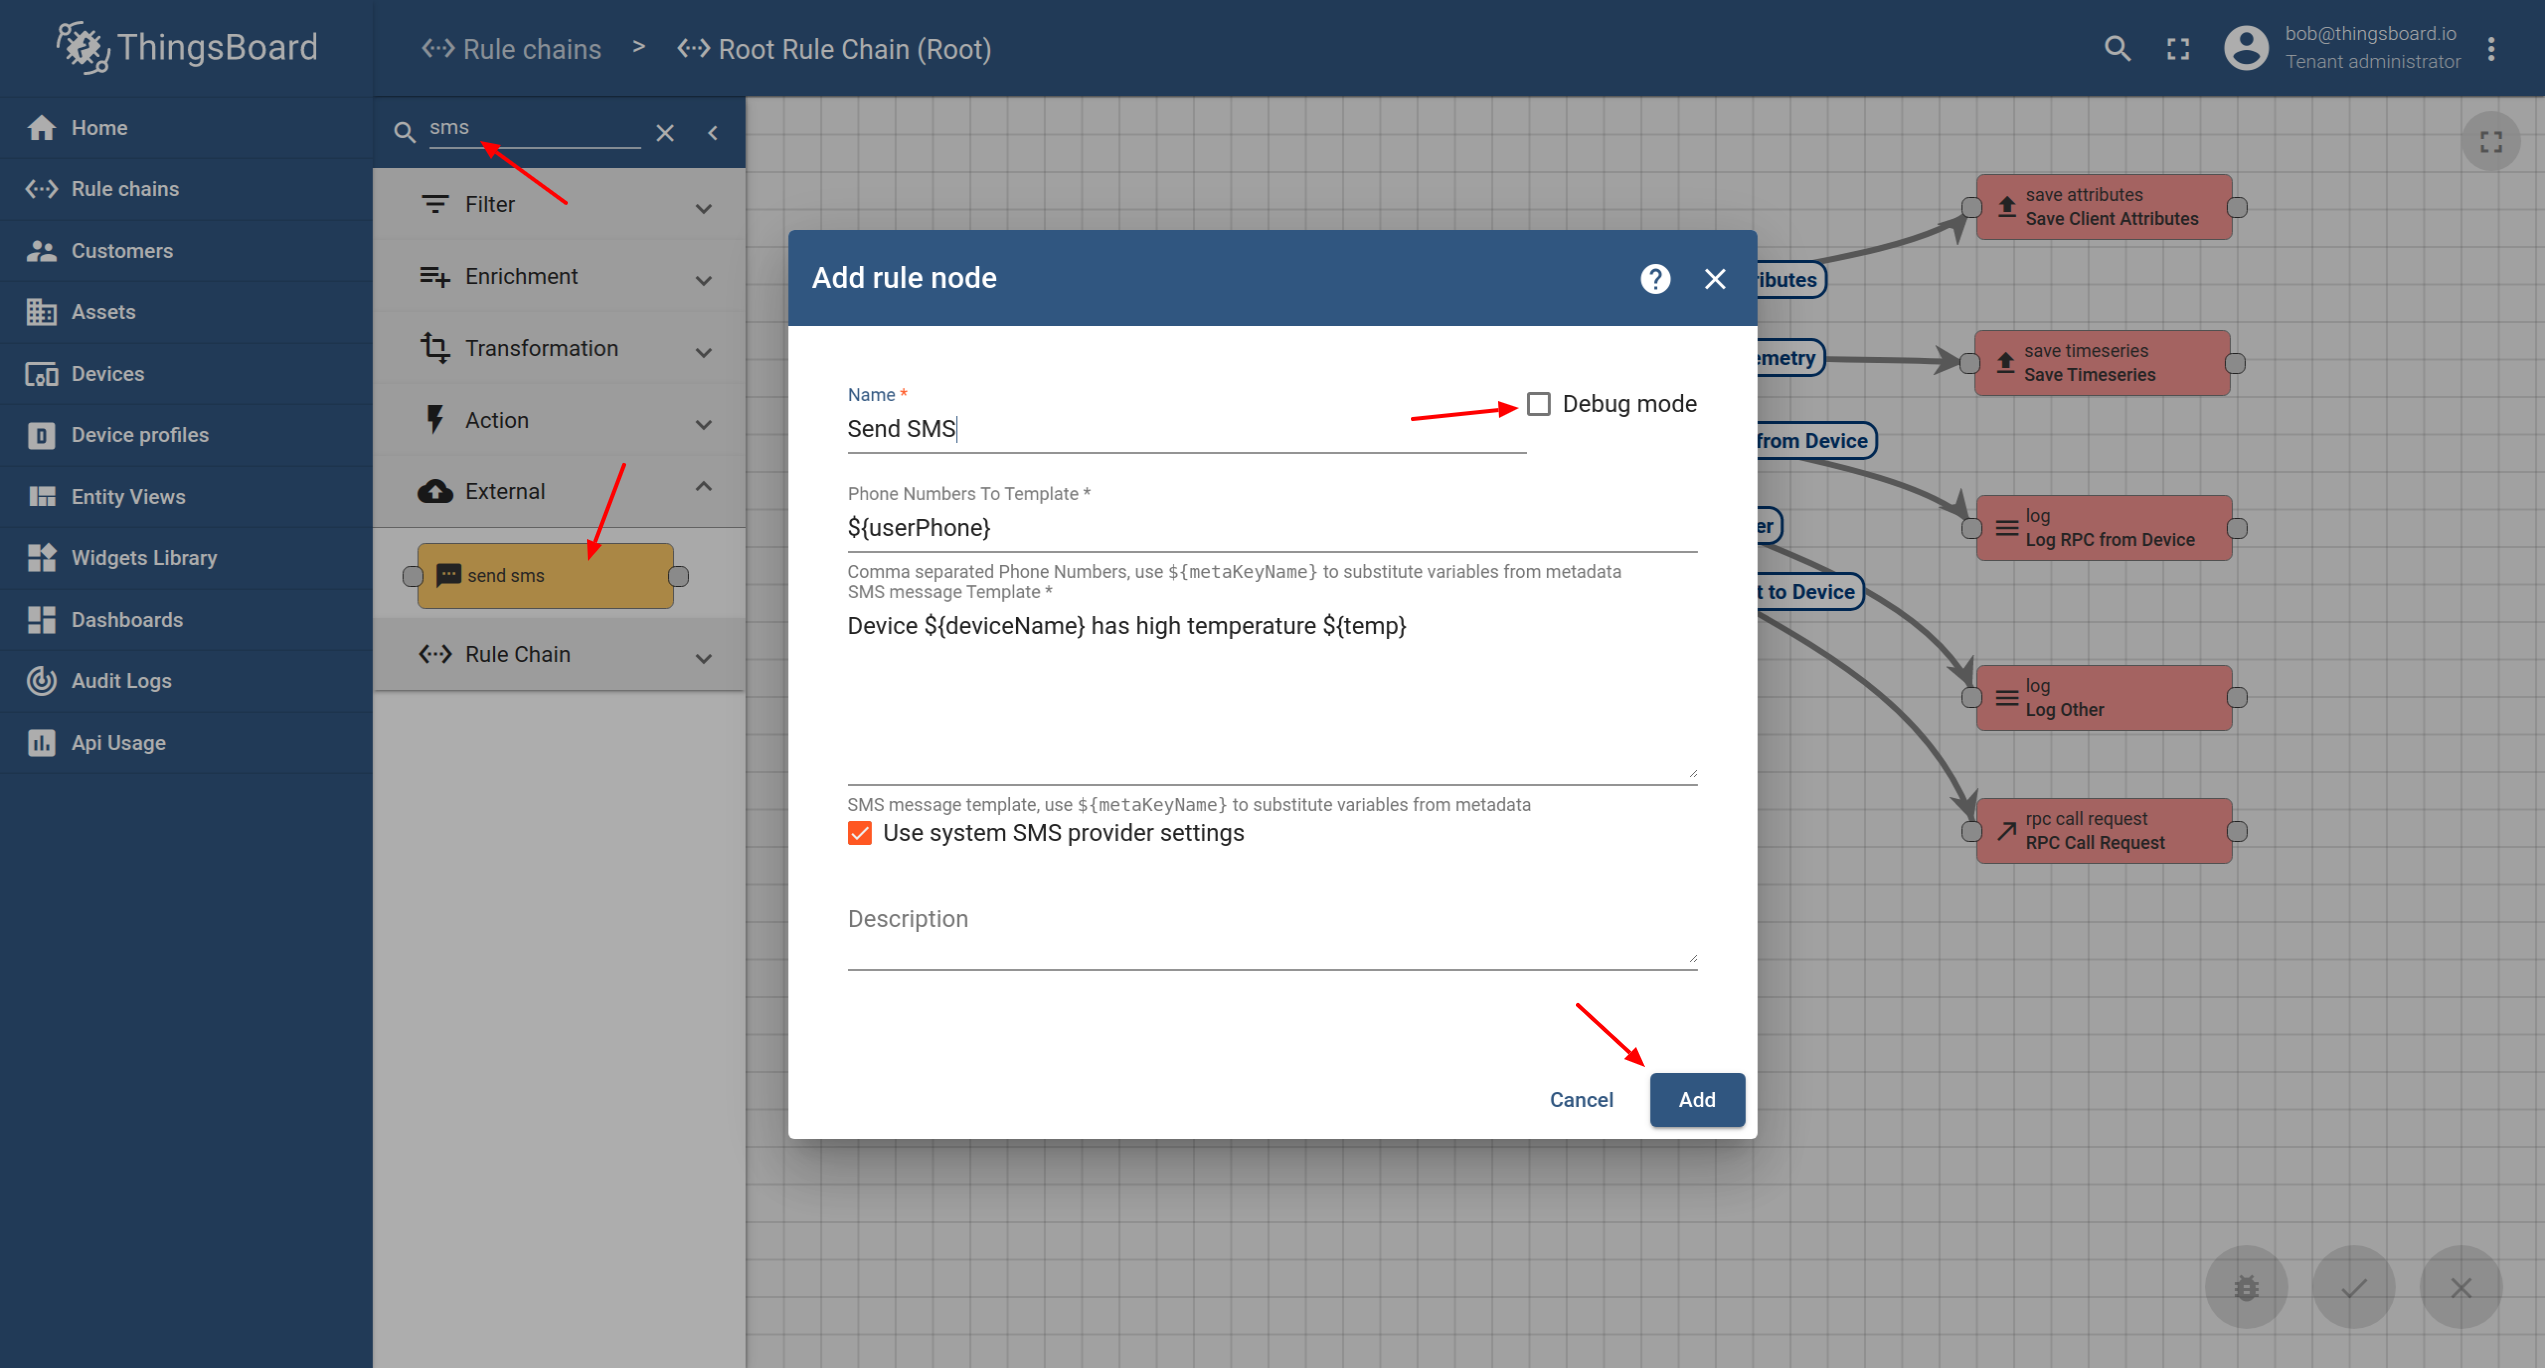Screen dimensions: 2545x1368
Task: Toggle fullscreen icon in top header
Action: 2178,48
